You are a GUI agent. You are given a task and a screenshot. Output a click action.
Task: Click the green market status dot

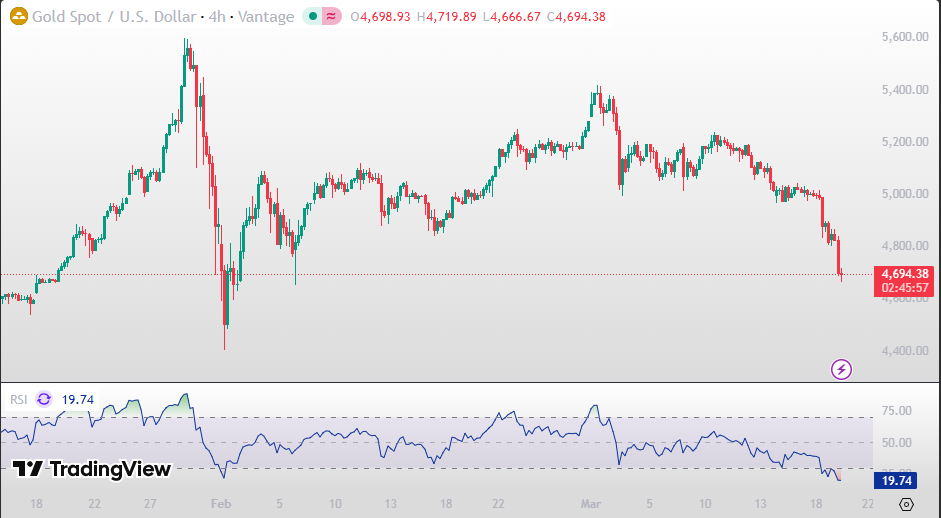point(314,17)
